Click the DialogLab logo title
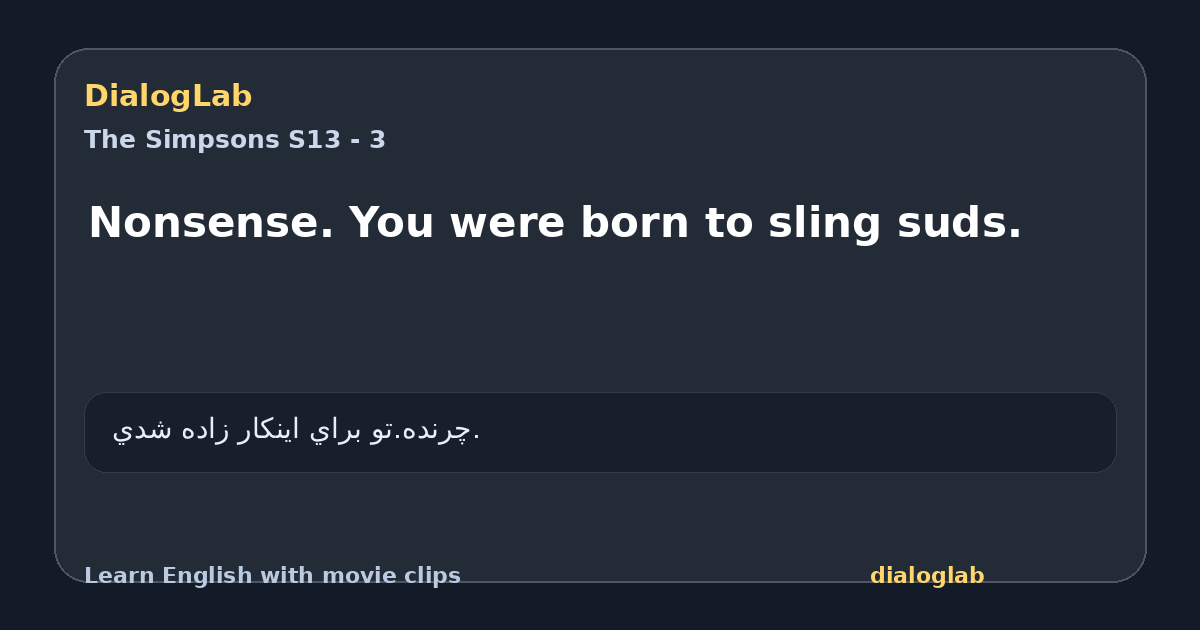Image resolution: width=1200 pixels, height=630 pixels. click(x=168, y=96)
